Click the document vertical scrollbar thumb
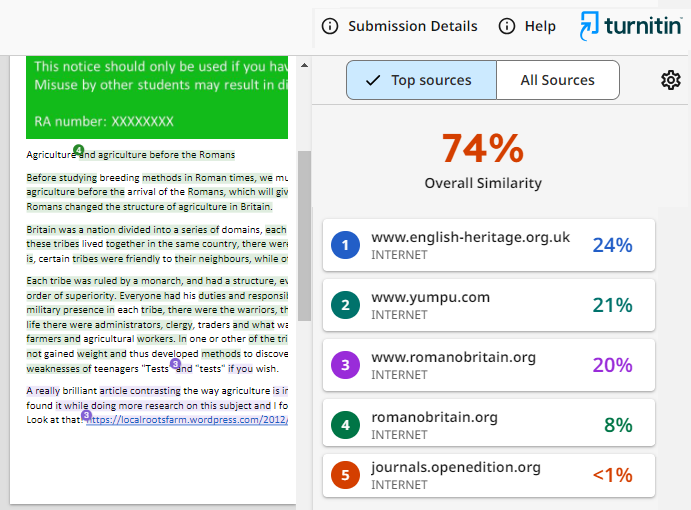 [304, 236]
